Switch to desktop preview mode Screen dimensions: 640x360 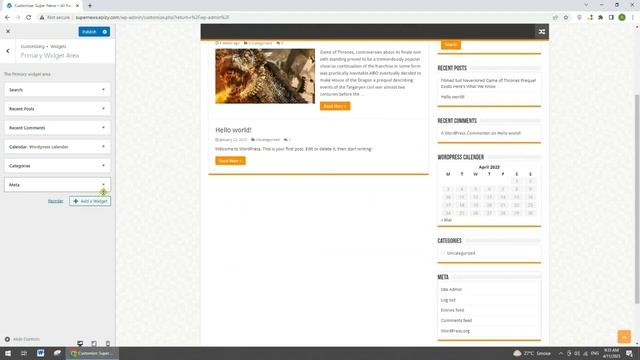click(x=80, y=343)
